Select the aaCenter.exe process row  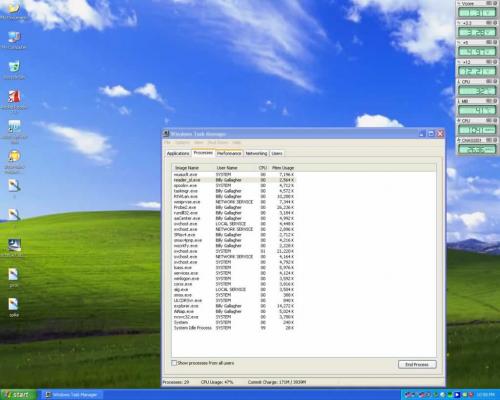tap(234, 218)
